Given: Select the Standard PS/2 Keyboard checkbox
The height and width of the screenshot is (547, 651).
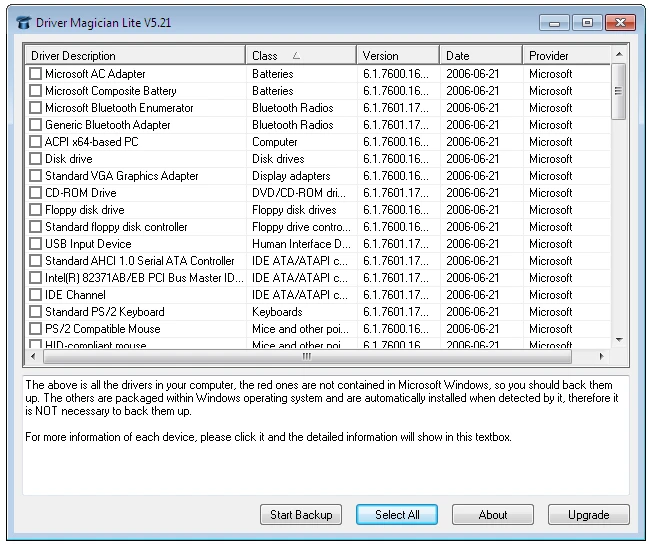Looking at the screenshot, I should point(36,312).
